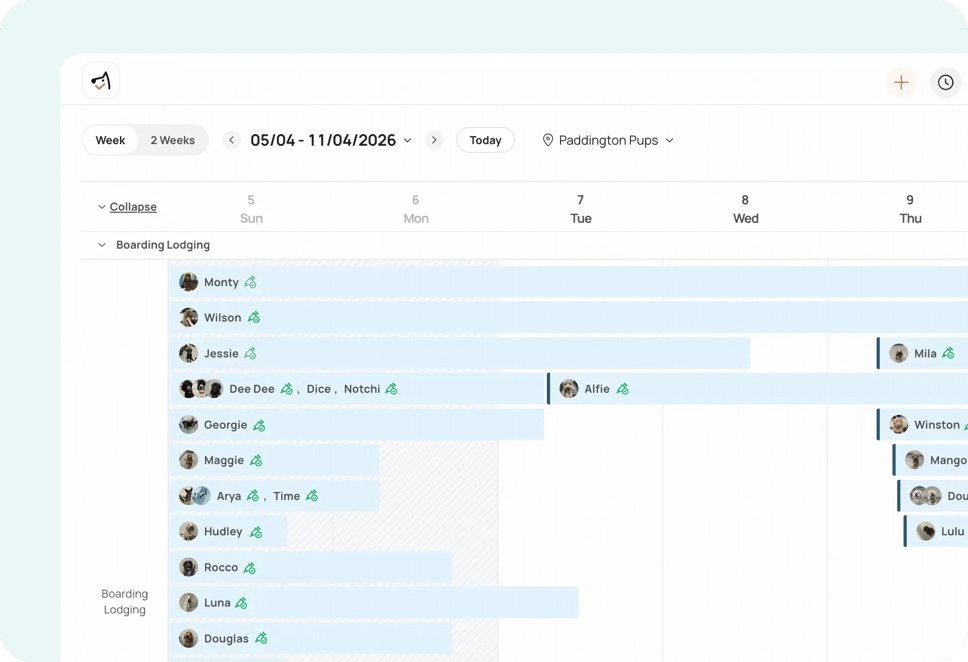The width and height of the screenshot is (968, 662).
Task: Select the Tue 7 column header
Action: coord(580,208)
